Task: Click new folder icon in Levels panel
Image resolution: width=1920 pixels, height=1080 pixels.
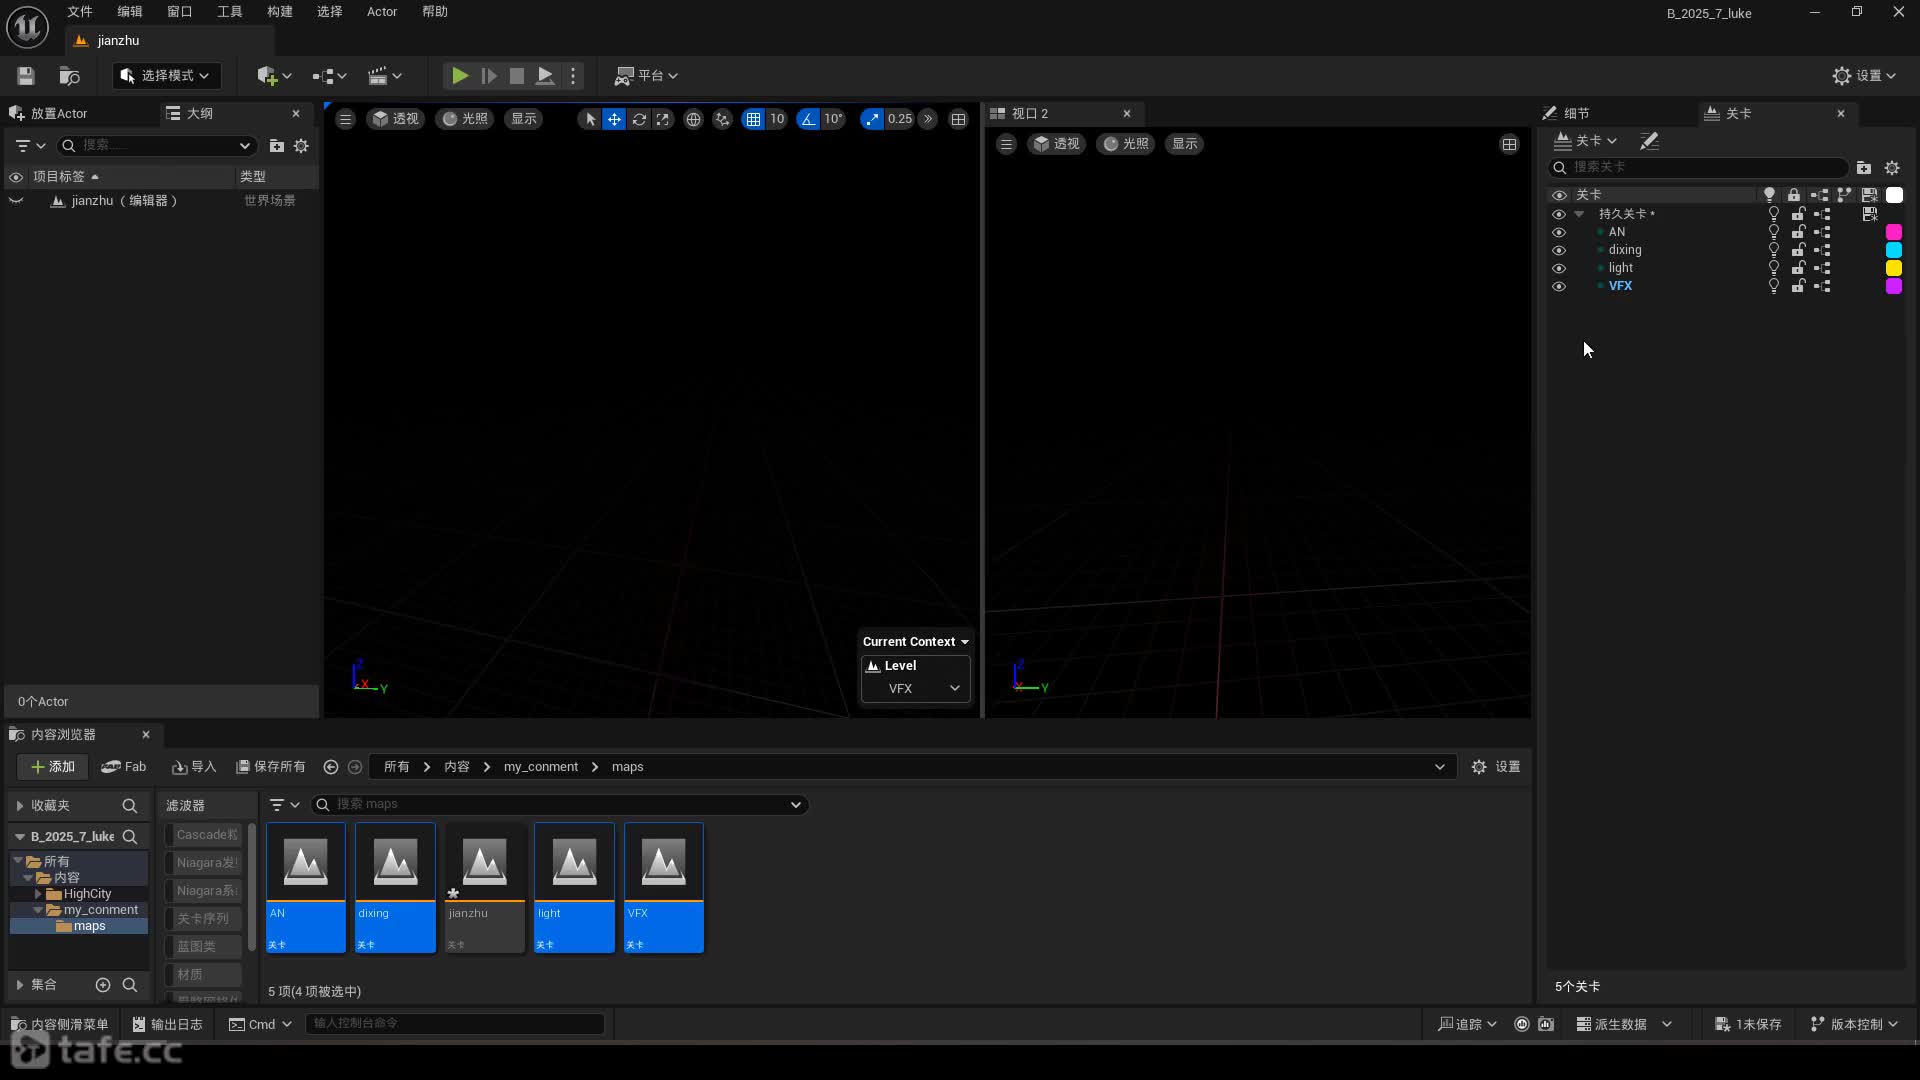Action: pos(1864,168)
